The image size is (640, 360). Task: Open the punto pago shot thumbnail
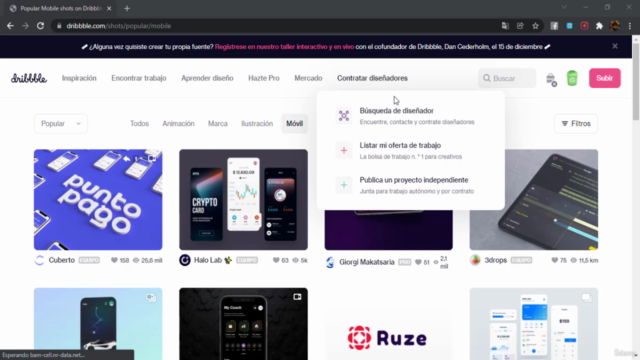pyautogui.click(x=98, y=200)
